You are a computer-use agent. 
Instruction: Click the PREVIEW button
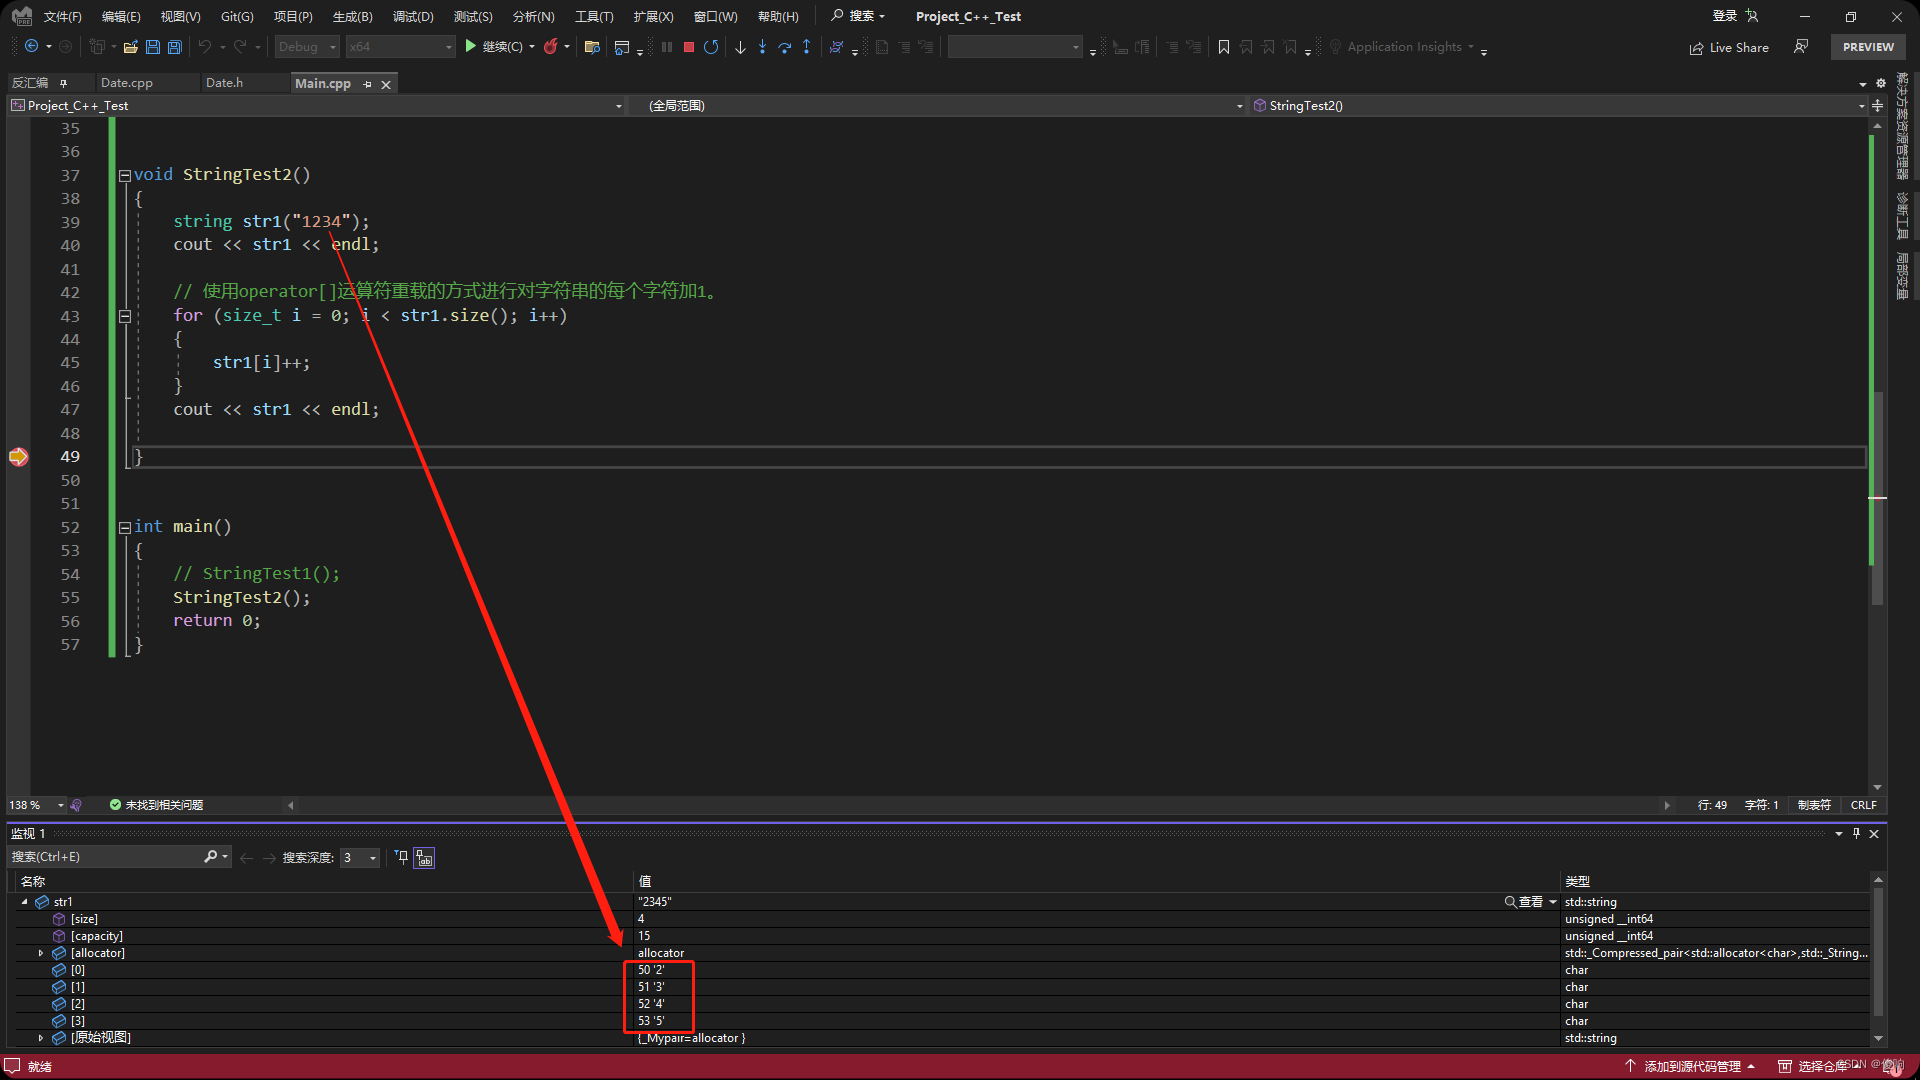coord(1868,47)
